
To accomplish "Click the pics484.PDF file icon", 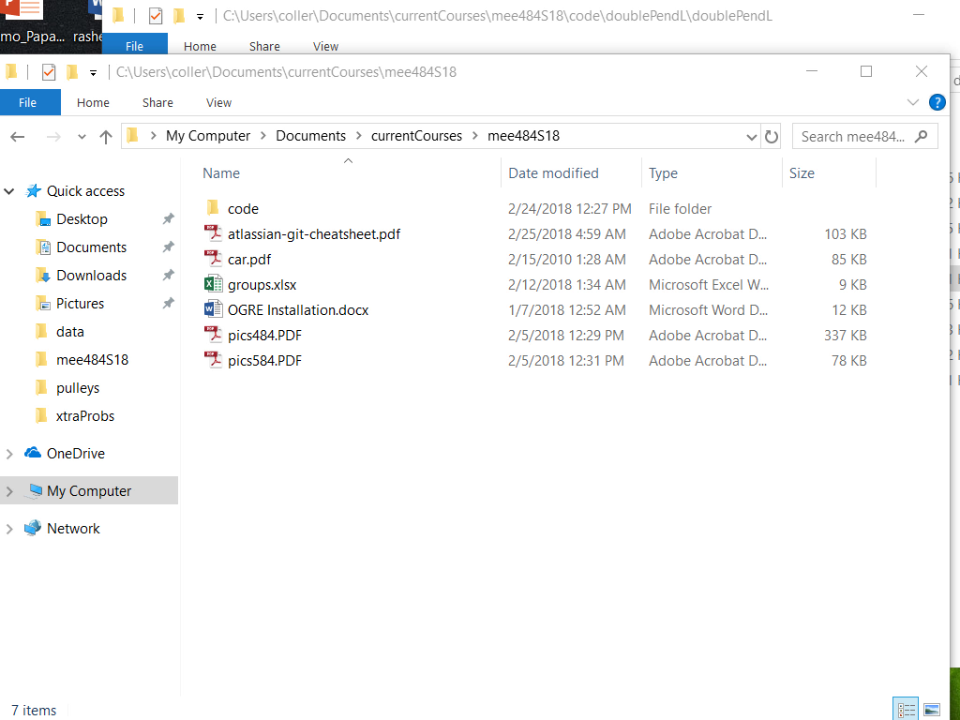I will [x=212, y=335].
